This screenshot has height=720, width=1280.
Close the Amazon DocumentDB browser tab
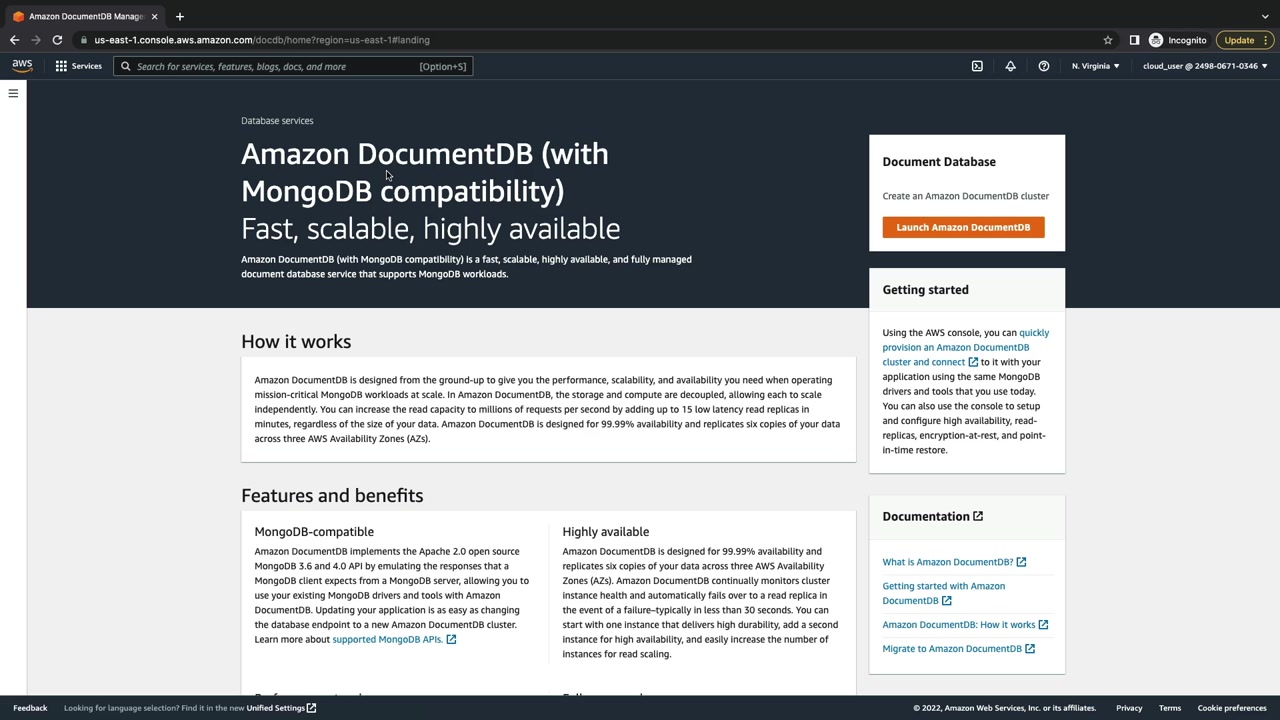pyautogui.click(x=154, y=16)
